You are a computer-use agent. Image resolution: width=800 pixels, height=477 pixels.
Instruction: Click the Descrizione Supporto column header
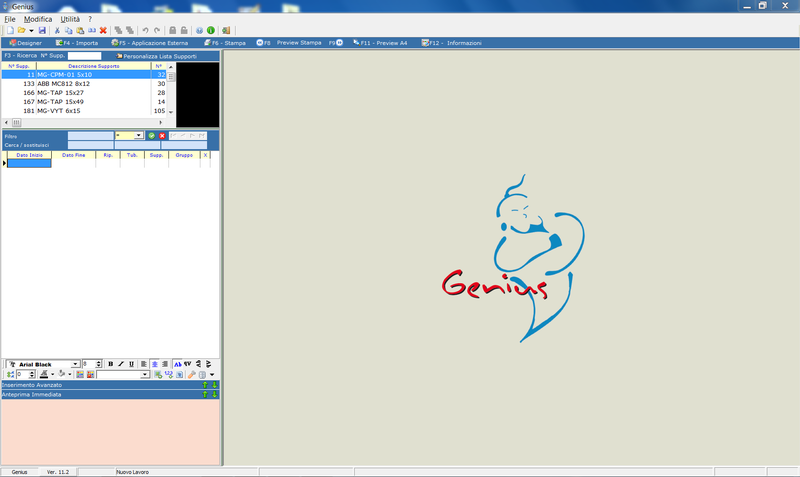tap(94, 66)
